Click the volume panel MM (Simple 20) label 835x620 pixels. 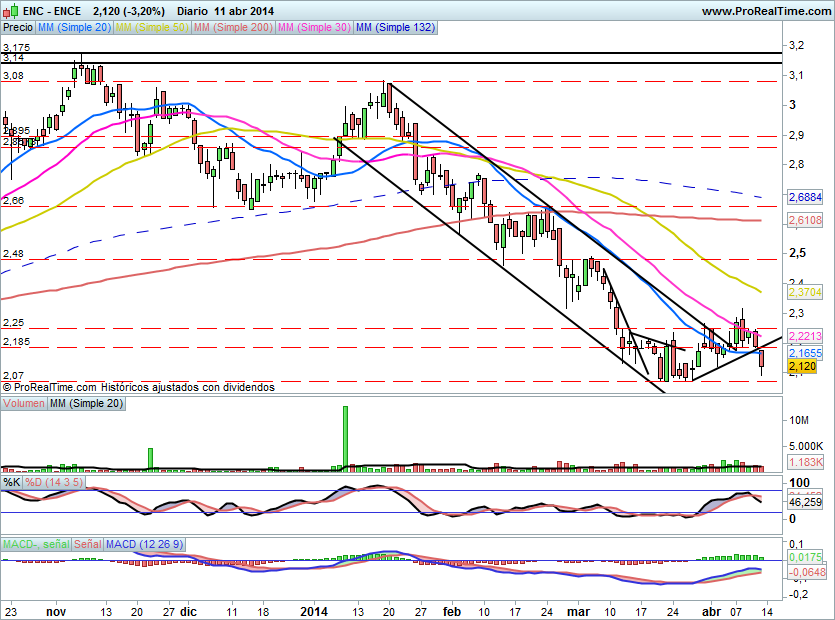tap(87, 402)
